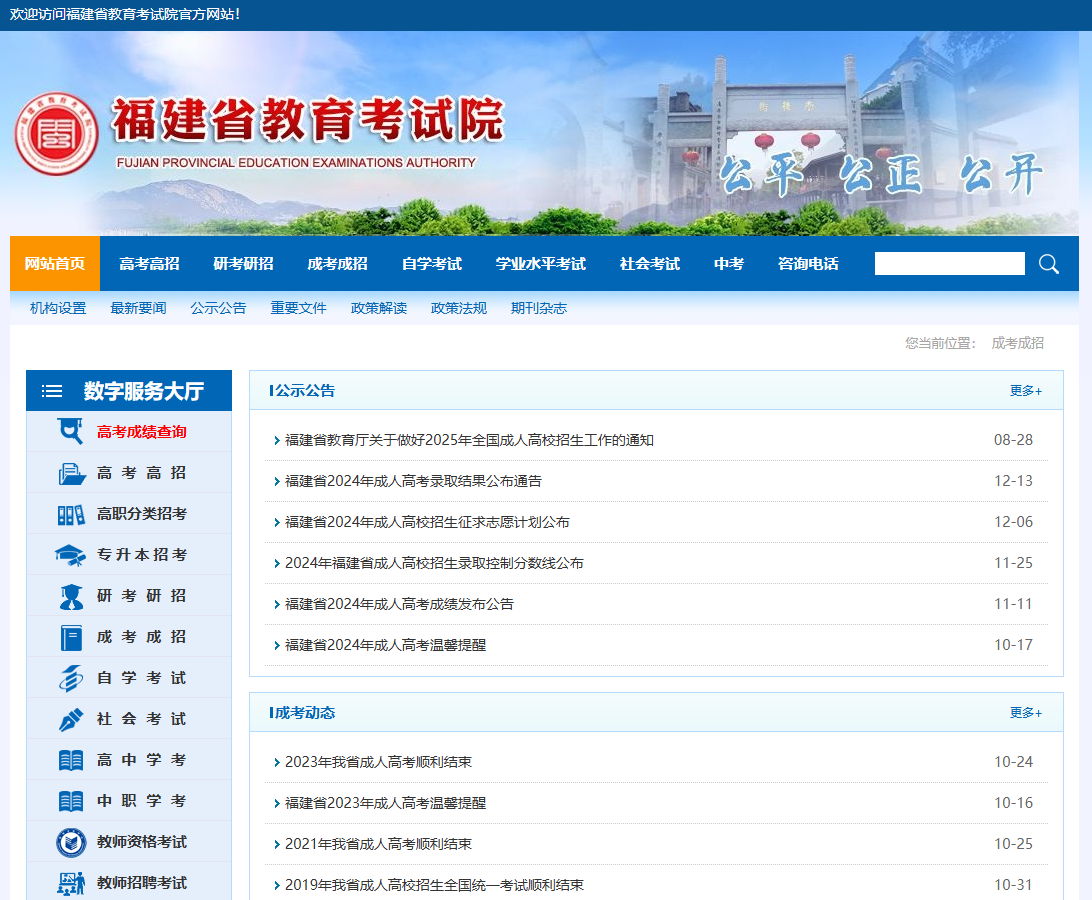Open 福建省2024年成人高考成绩发布公告

pyautogui.click(x=399, y=605)
